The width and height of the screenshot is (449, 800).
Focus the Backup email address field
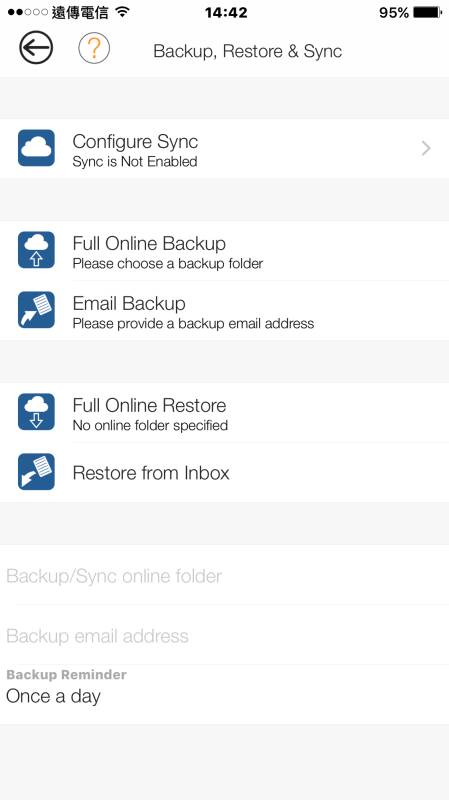click(224, 635)
